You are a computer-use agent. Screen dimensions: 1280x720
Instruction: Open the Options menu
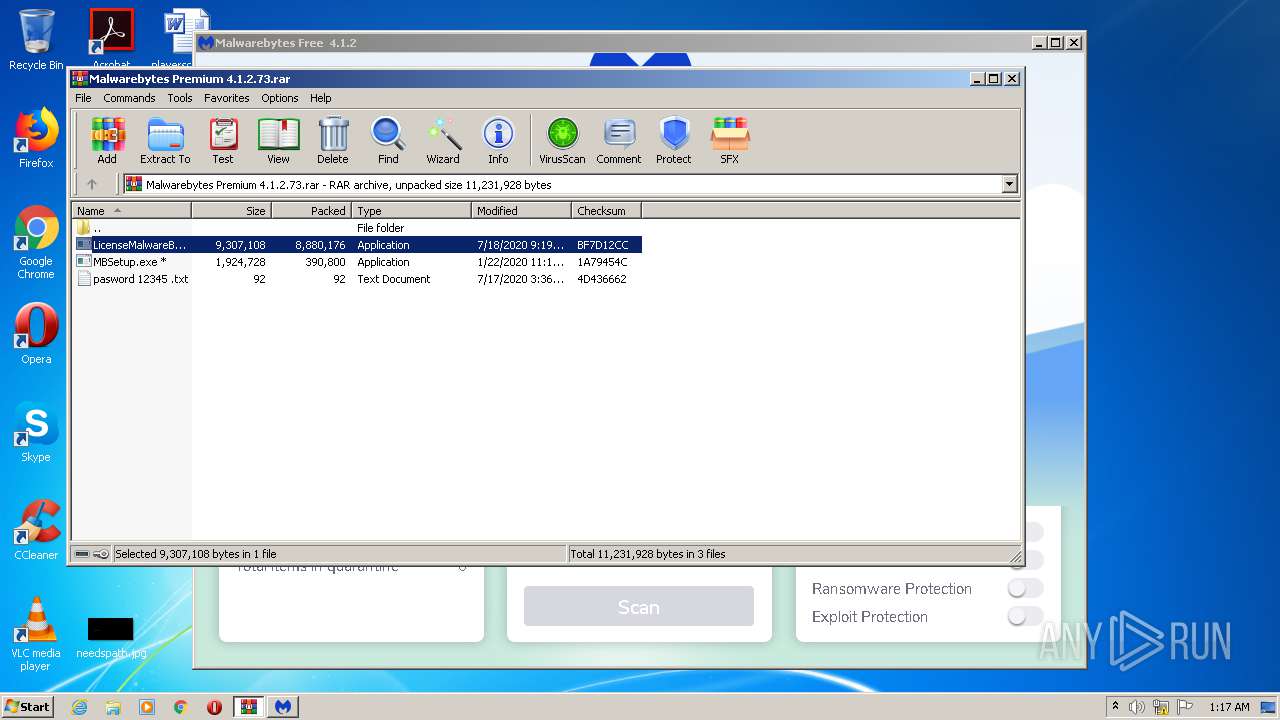[x=280, y=98]
